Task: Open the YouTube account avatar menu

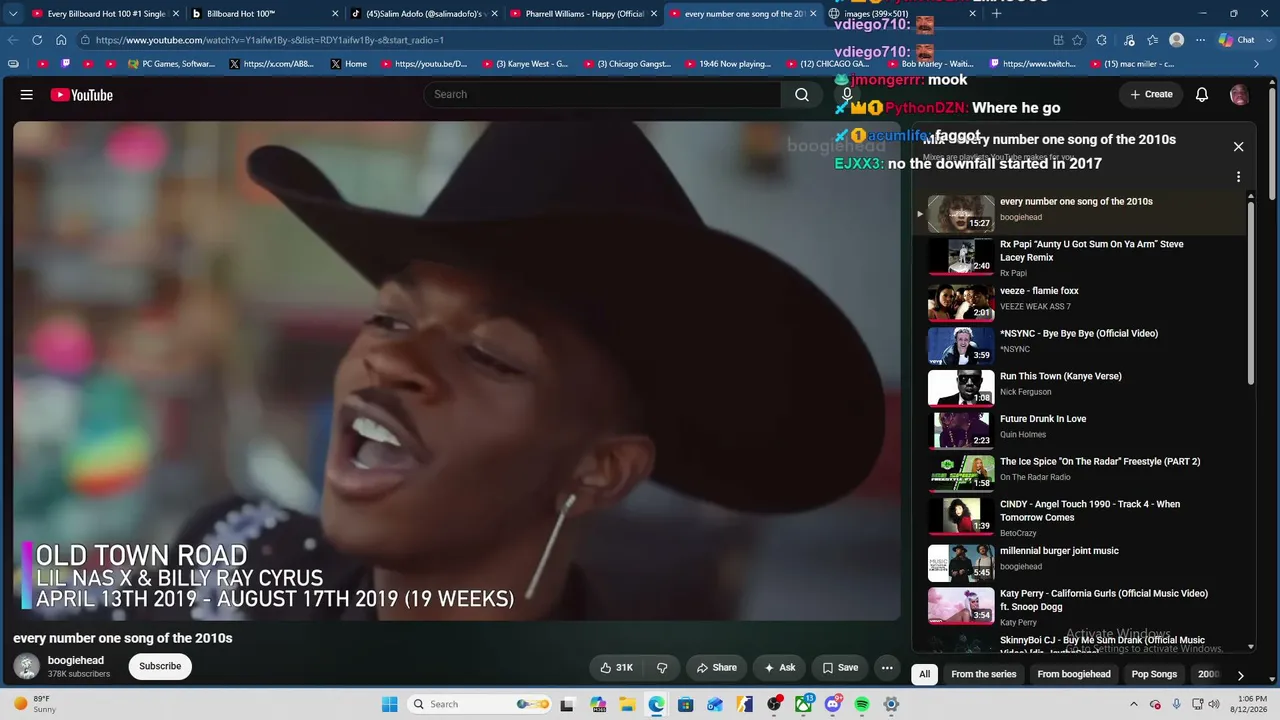Action: (1239, 95)
